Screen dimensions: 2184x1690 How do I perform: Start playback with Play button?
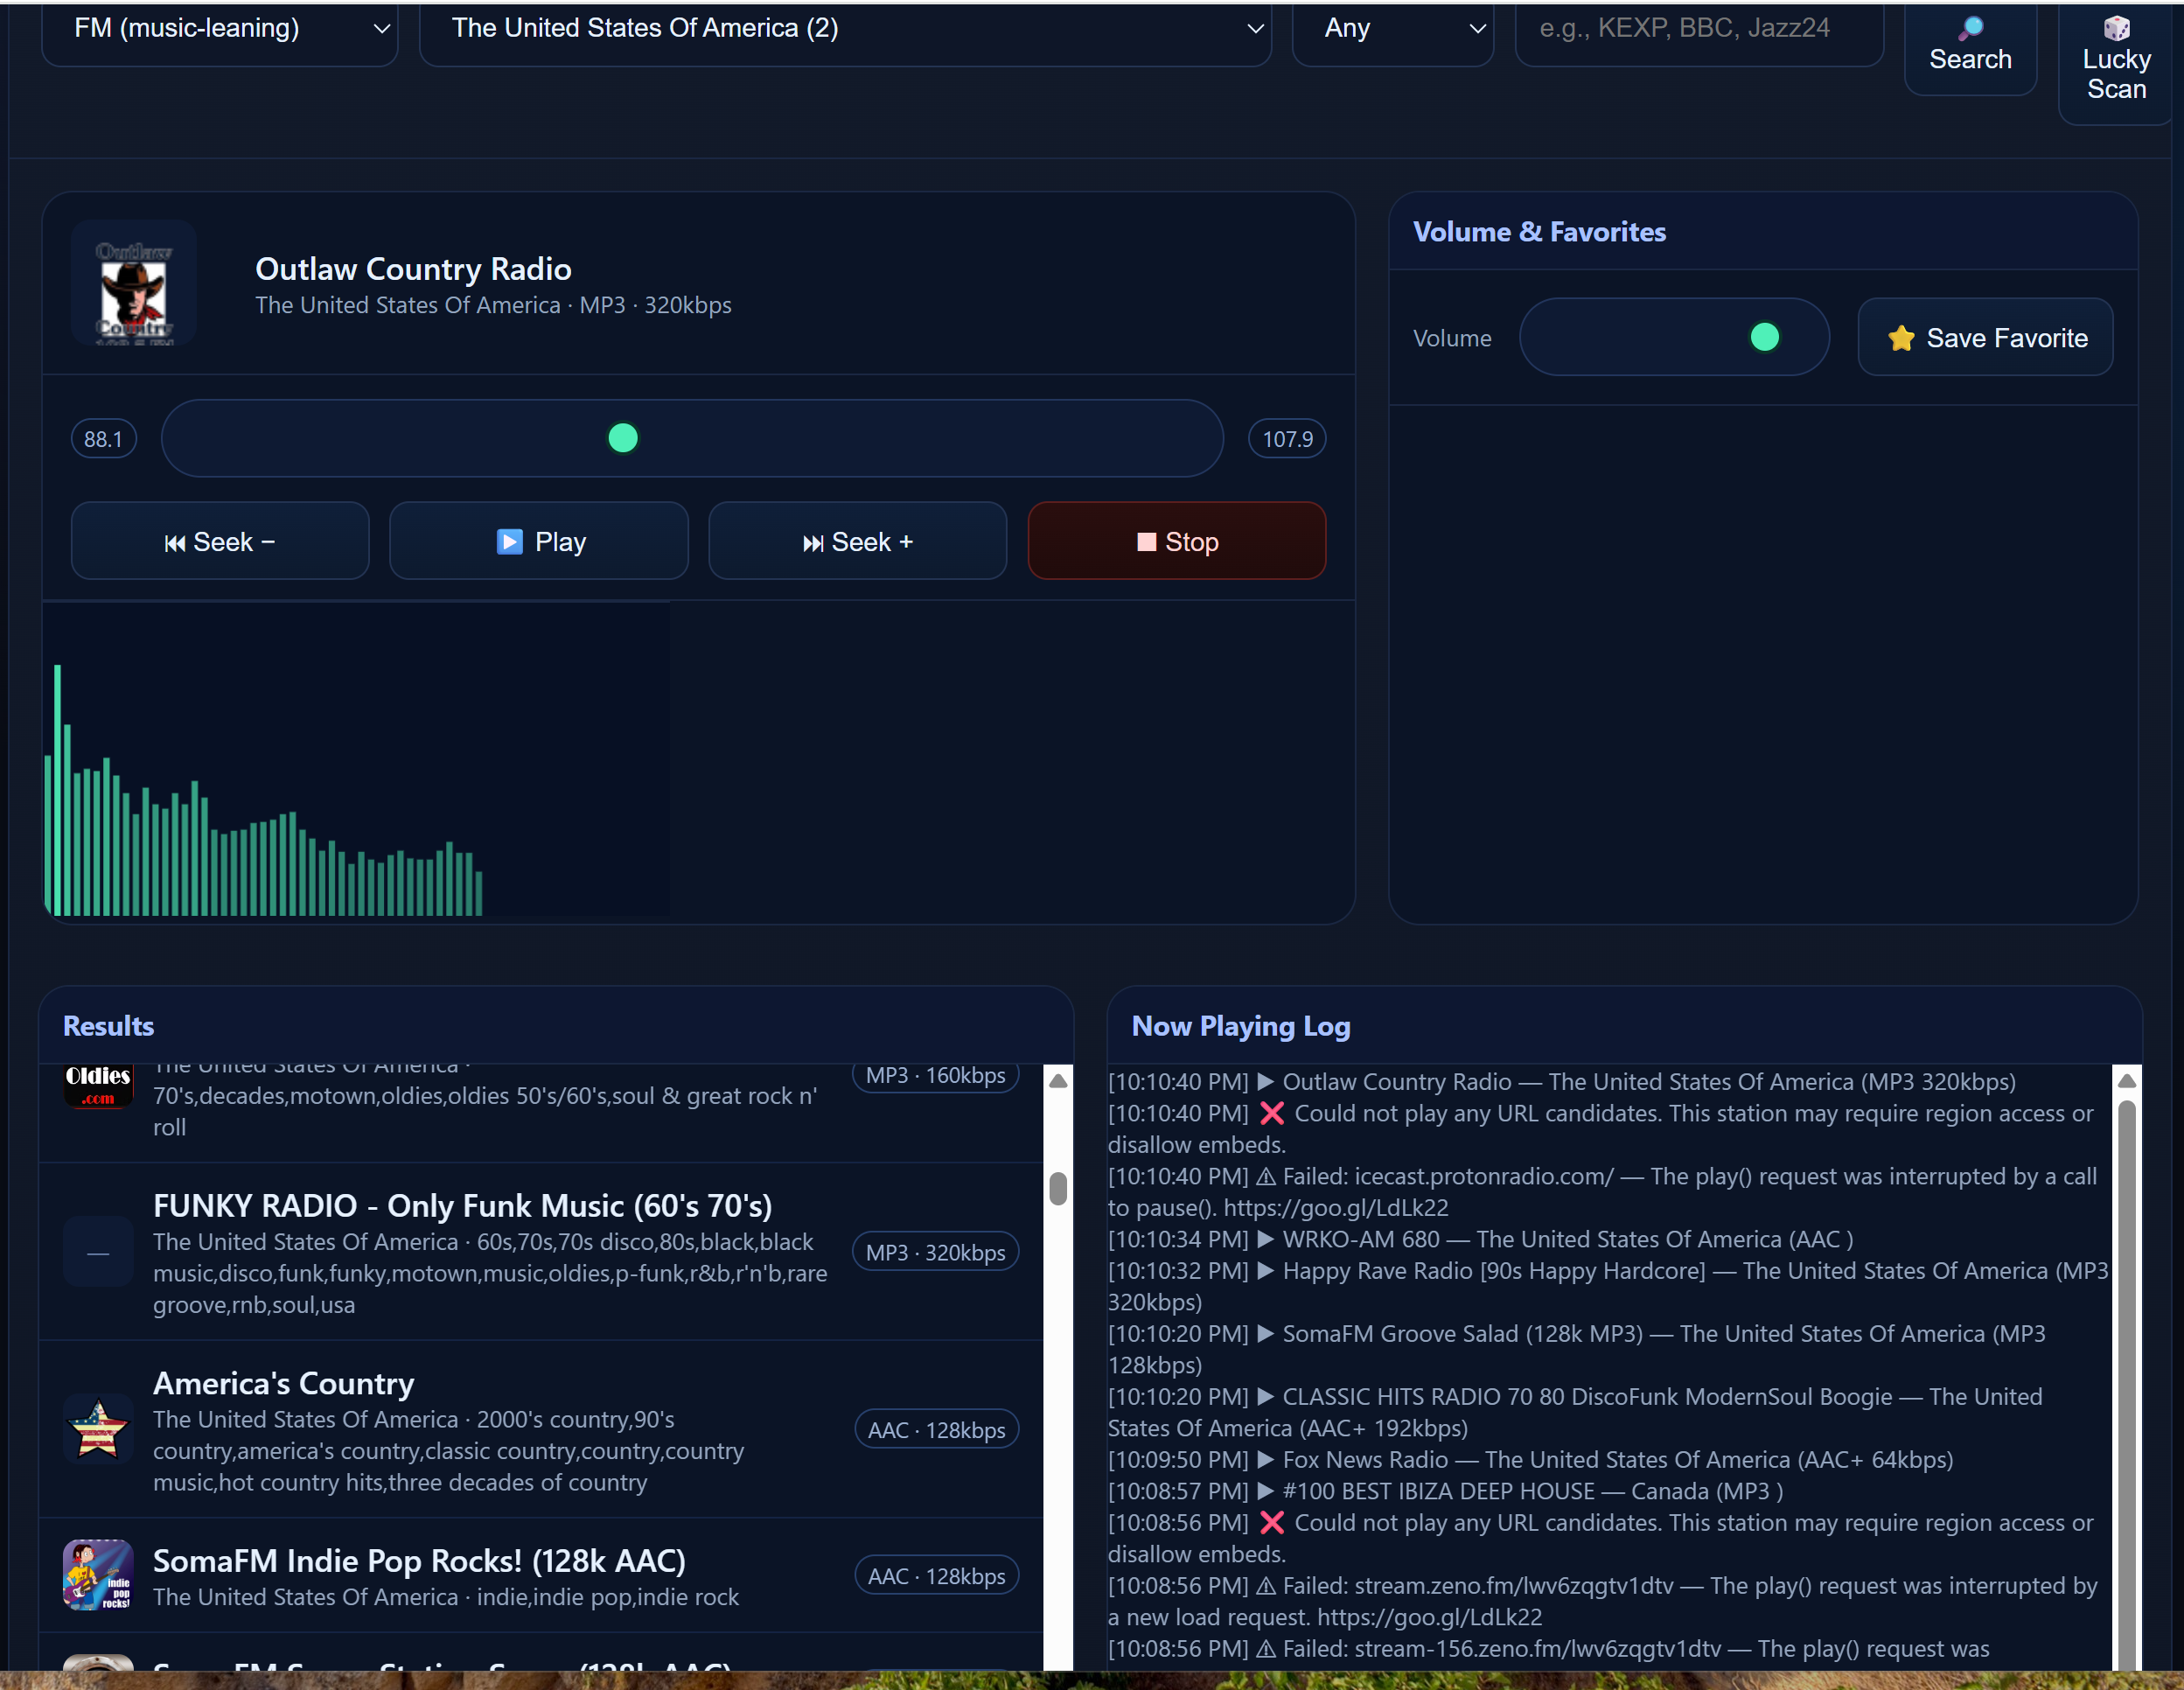coord(538,541)
